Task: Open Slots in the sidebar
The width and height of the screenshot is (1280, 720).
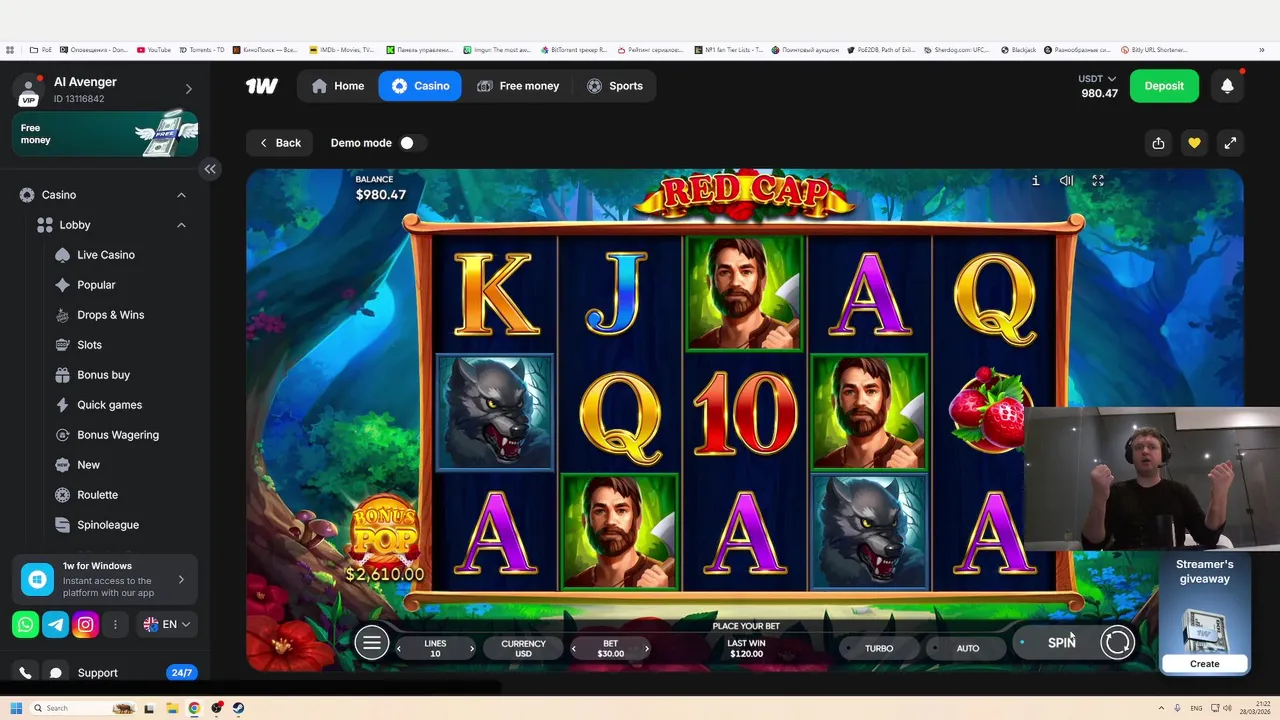Action: coord(89,345)
